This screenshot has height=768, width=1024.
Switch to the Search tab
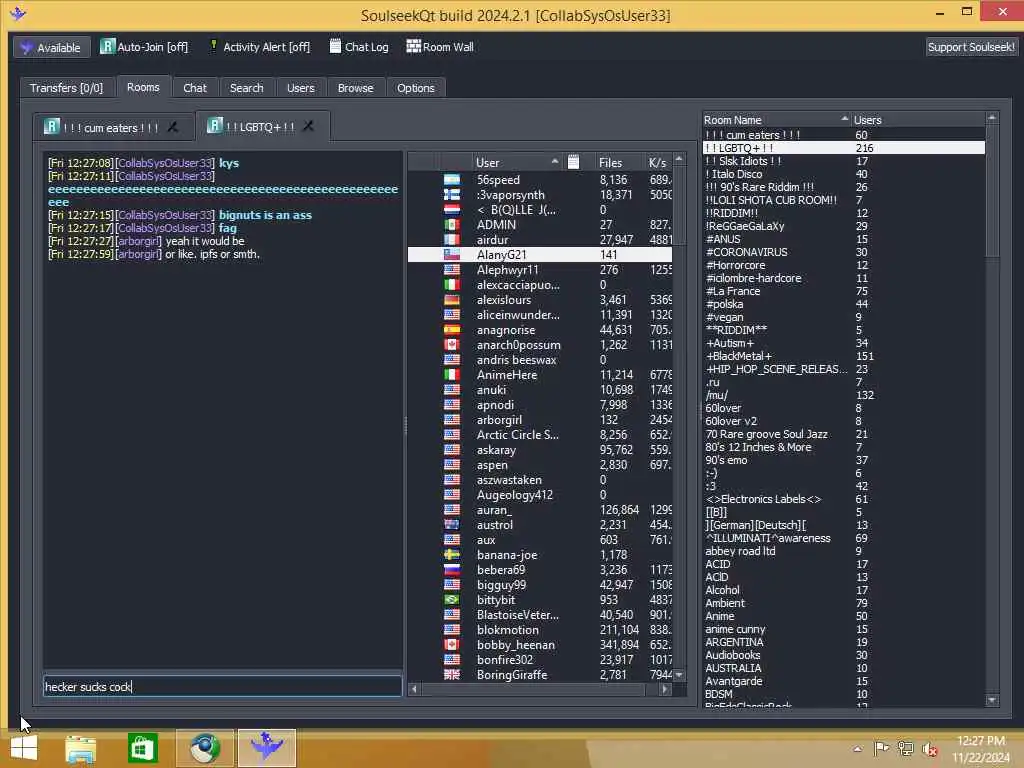(246, 88)
